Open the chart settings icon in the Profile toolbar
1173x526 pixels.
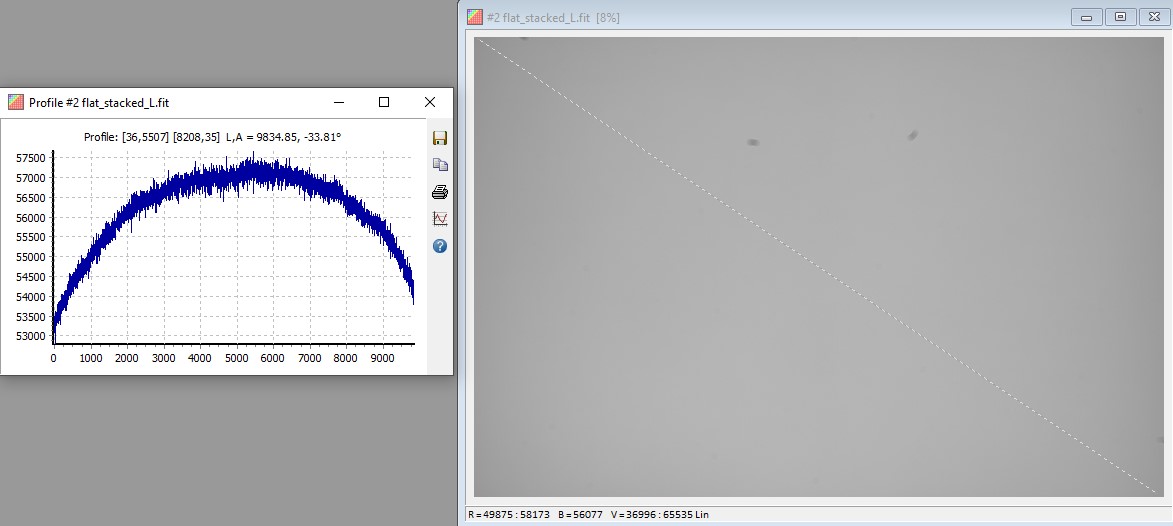pos(439,219)
